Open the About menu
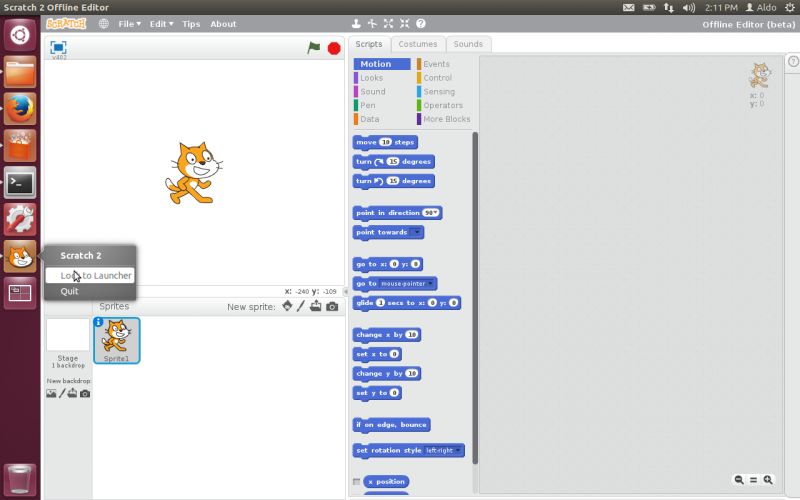The image size is (800, 500). point(223,24)
